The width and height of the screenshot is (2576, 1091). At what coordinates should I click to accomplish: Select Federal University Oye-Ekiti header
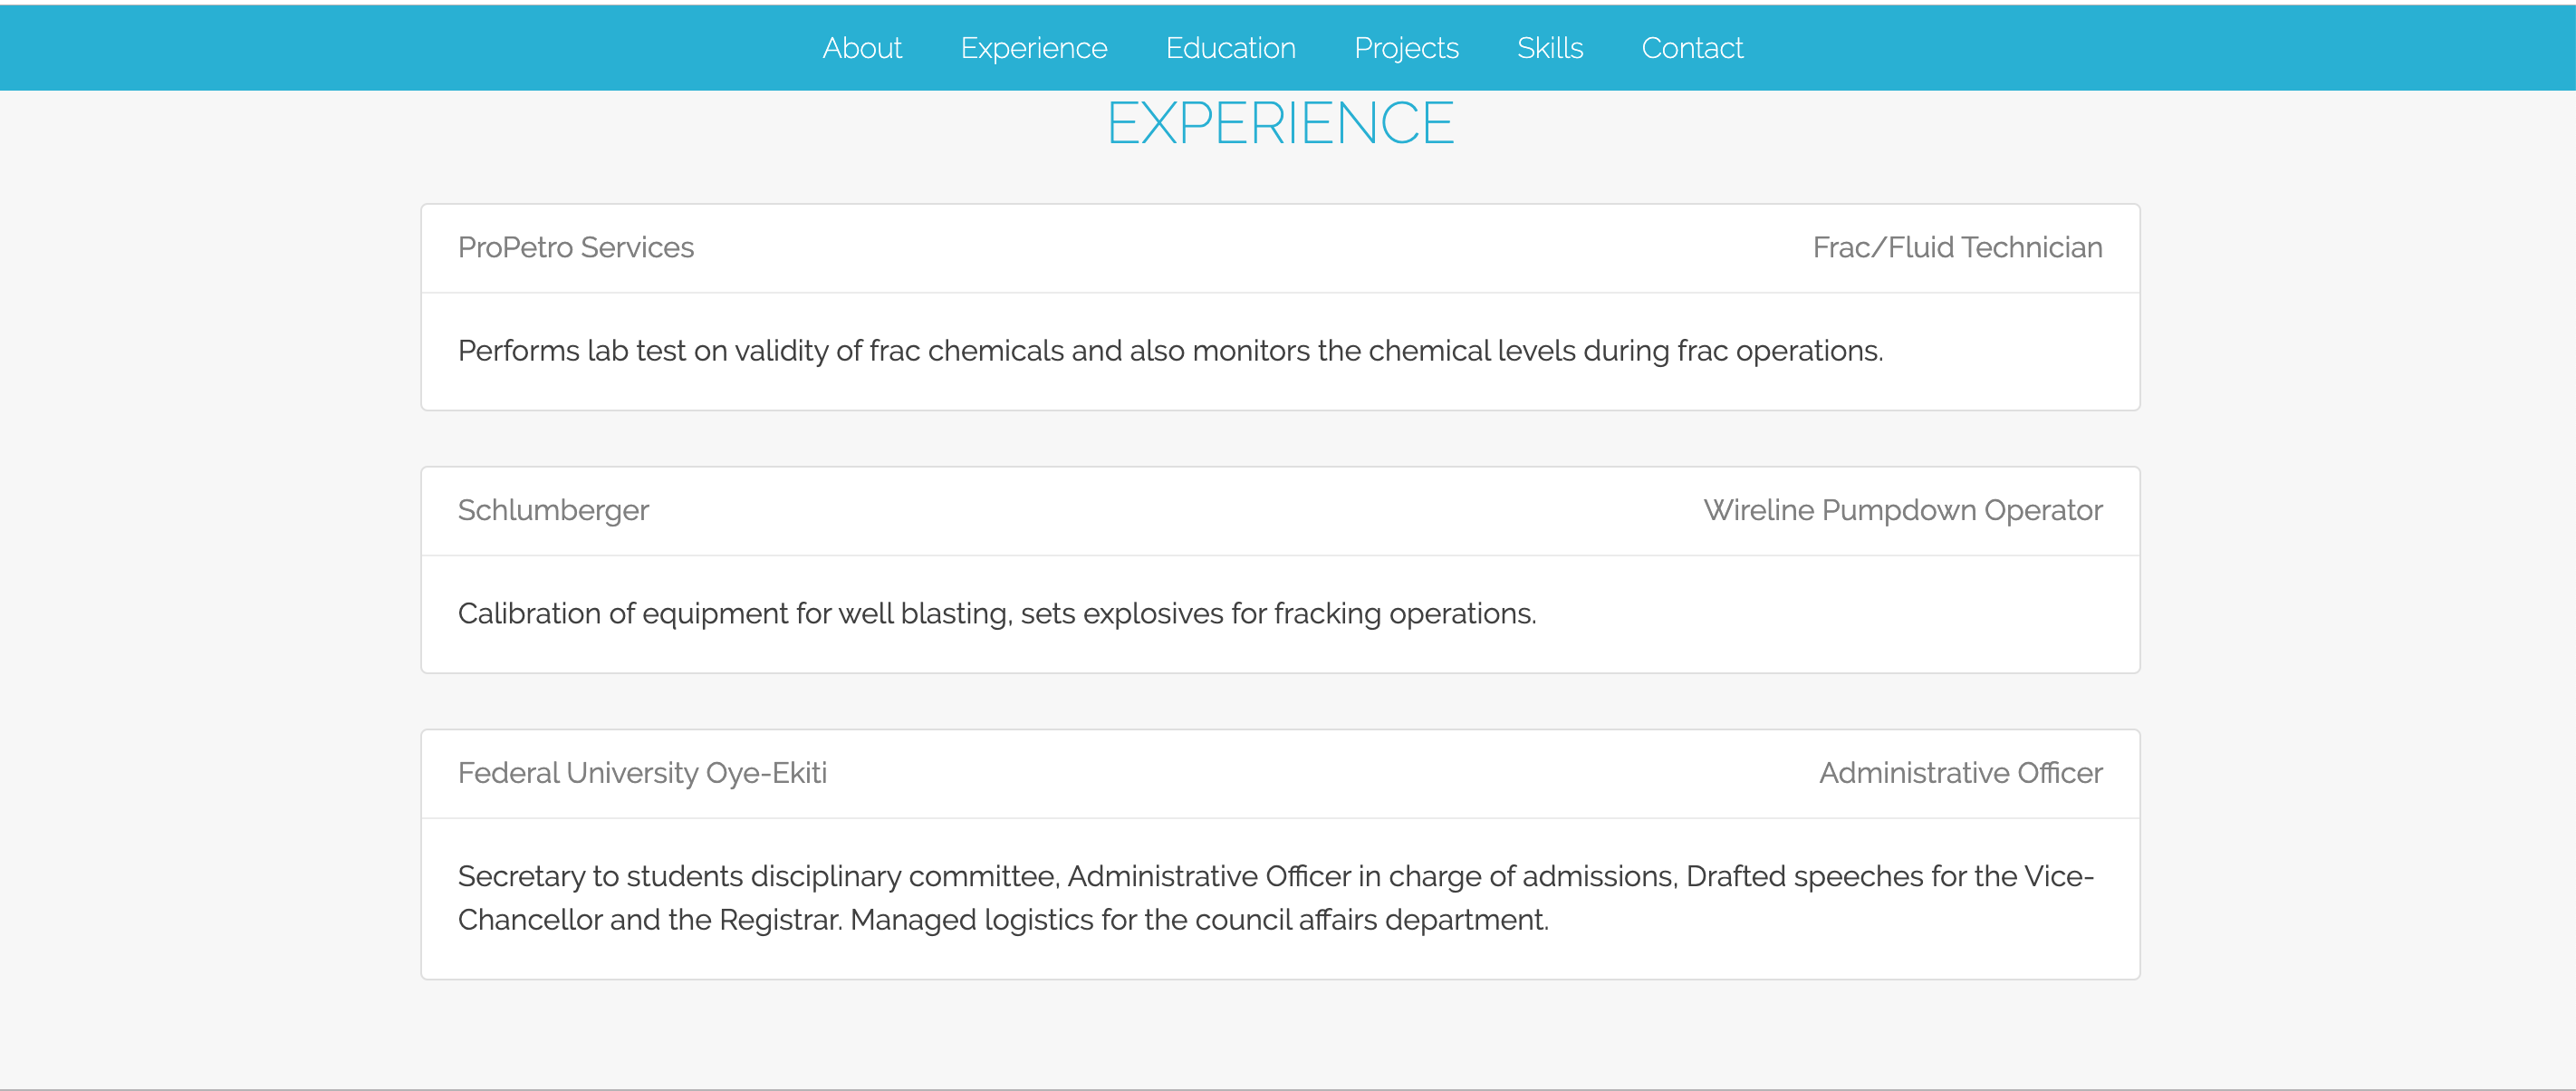pos(642,773)
